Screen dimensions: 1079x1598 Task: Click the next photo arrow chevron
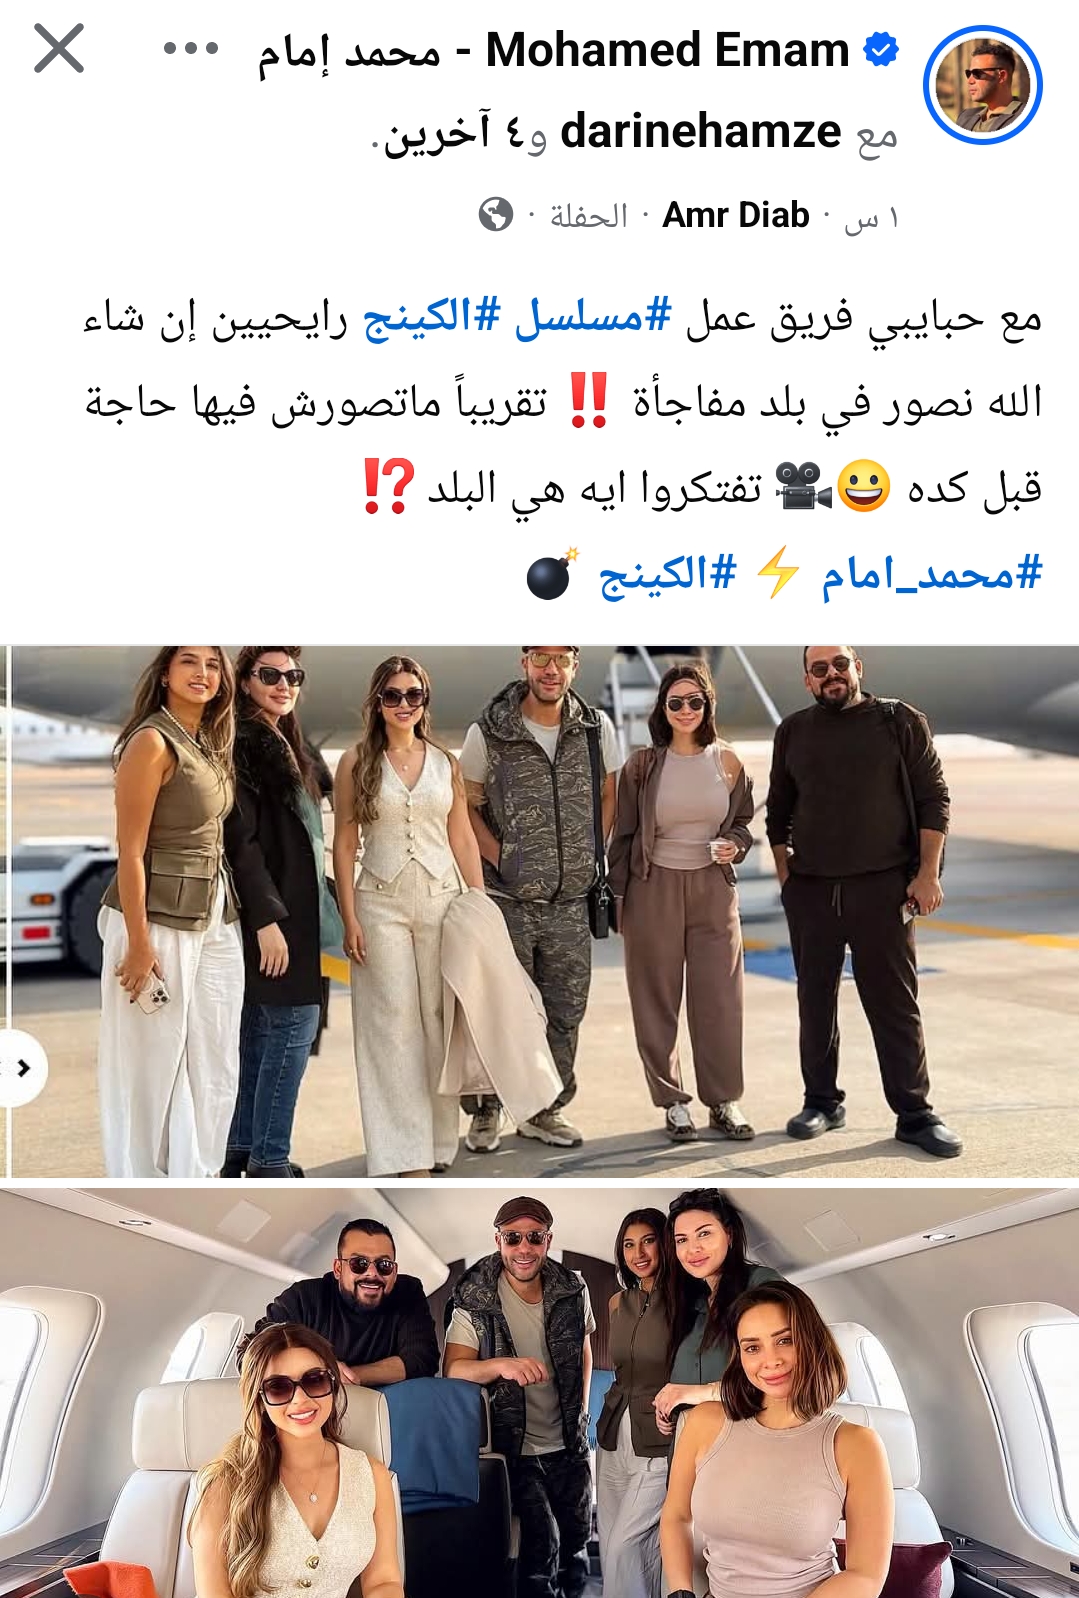pos(24,1069)
